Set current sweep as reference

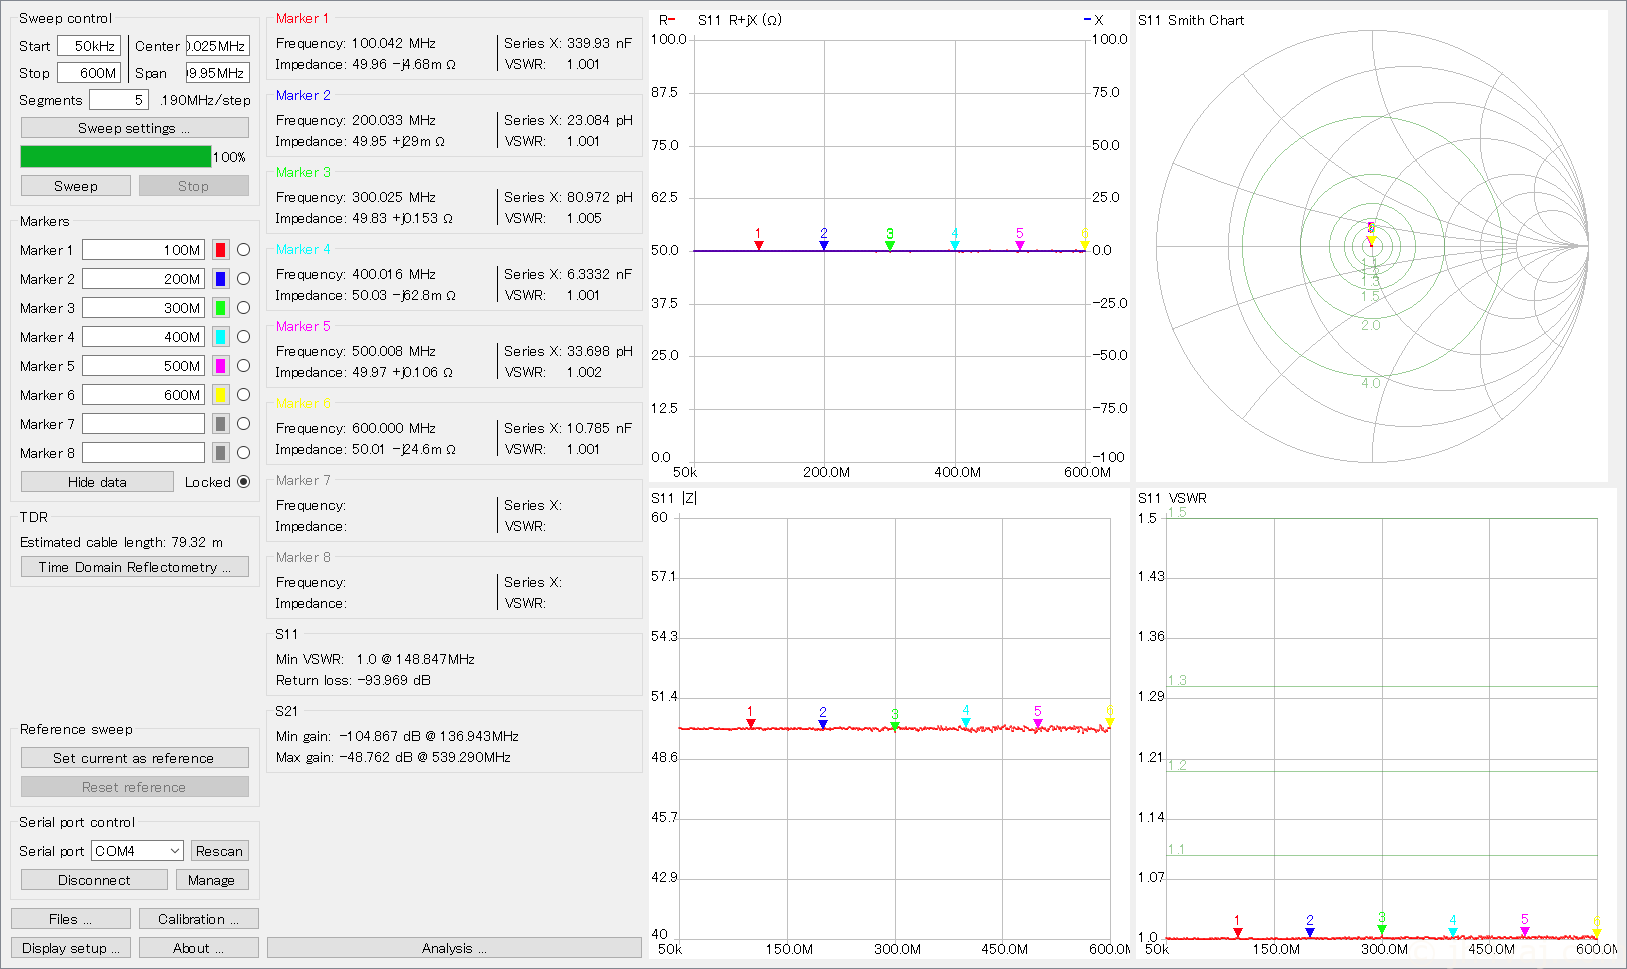tap(134, 758)
